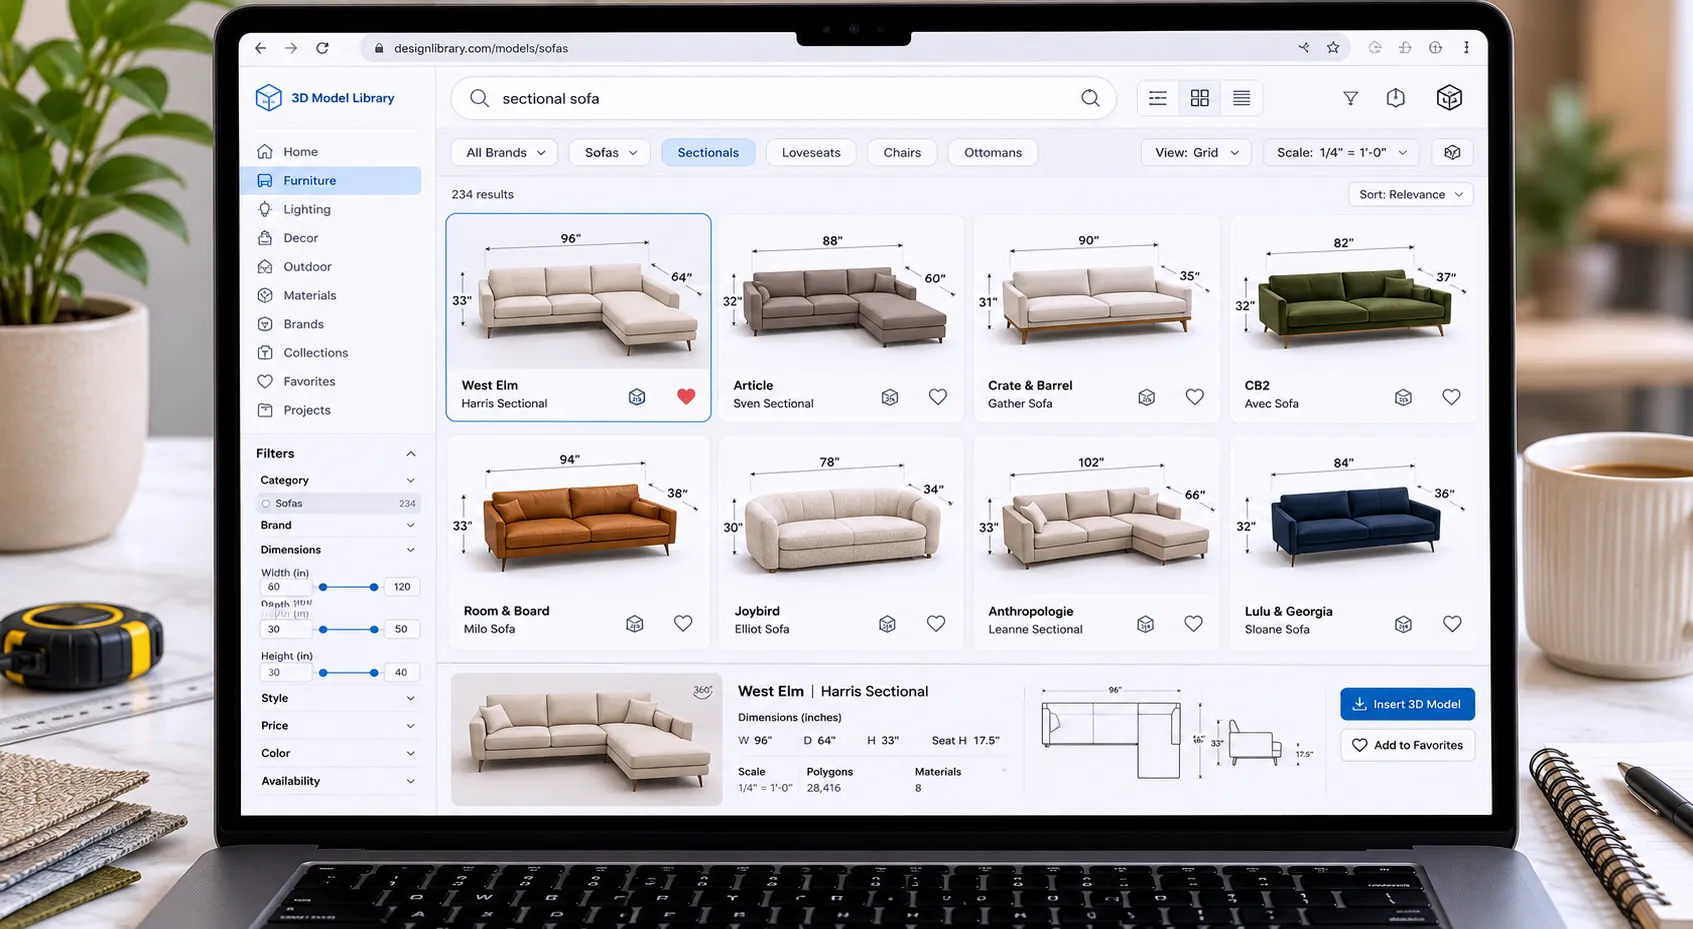
Task: Favorite the Anthropologie Leanne Sectional
Action: click(x=1194, y=623)
